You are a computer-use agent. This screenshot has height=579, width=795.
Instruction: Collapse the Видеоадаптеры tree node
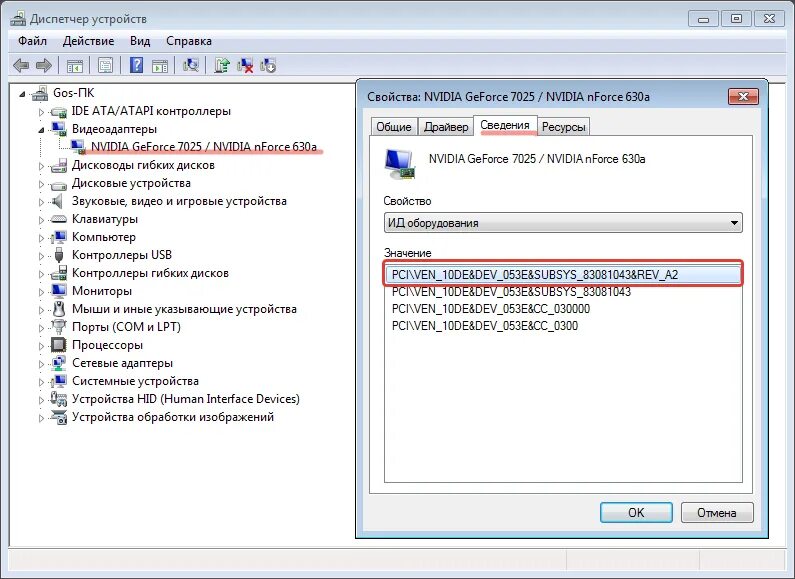click(x=41, y=130)
